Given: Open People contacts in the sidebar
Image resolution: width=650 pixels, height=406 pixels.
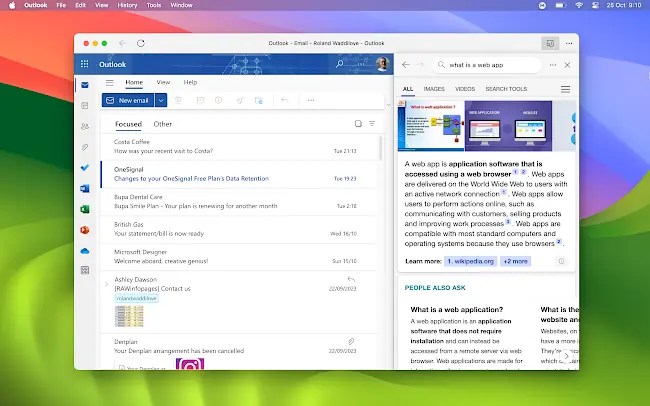Looking at the screenshot, I should click(85, 126).
